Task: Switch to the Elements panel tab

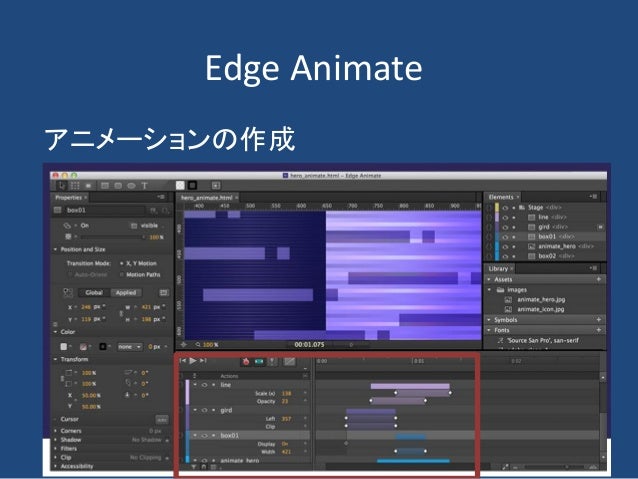Action: [x=501, y=197]
